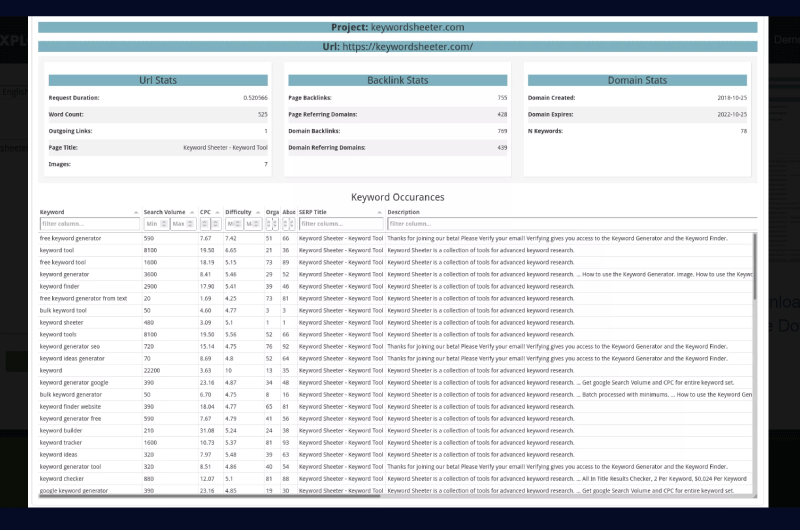The width and height of the screenshot is (800, 530).
Task: Focus the Difficulty minimum filter field
Action: [x=234, y=223]
